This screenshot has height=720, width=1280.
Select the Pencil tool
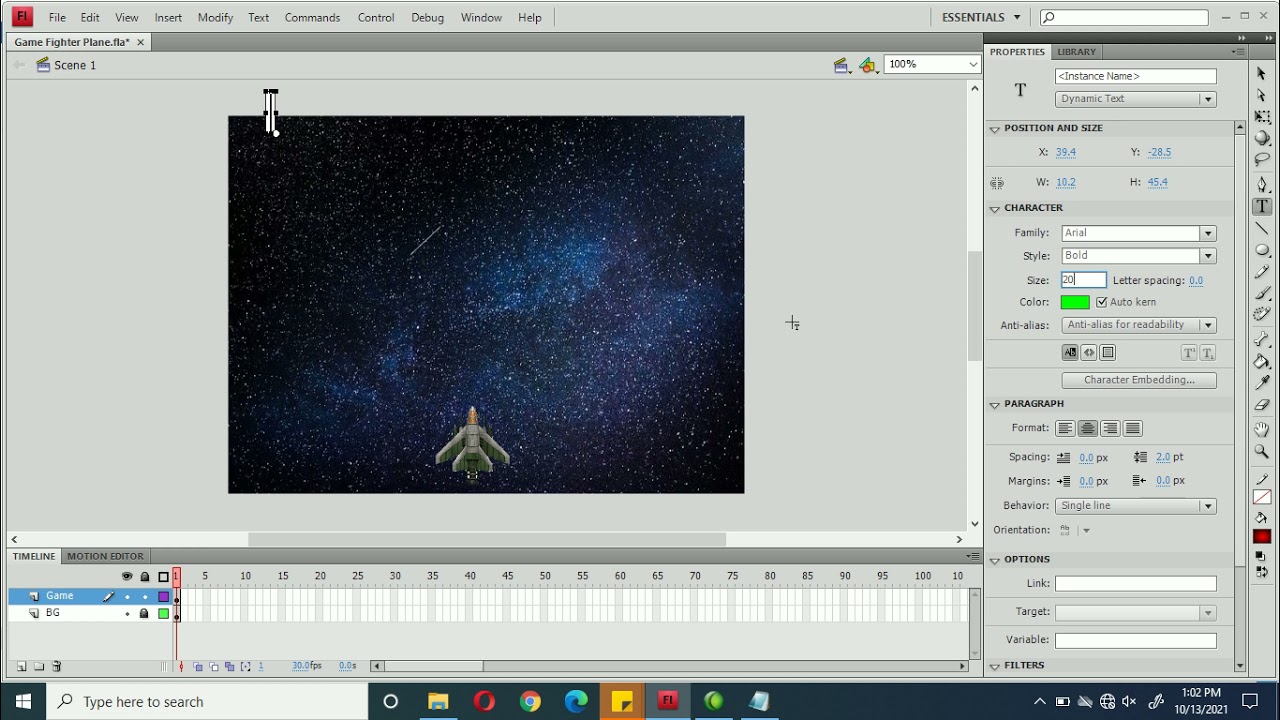pos(1262,272)
